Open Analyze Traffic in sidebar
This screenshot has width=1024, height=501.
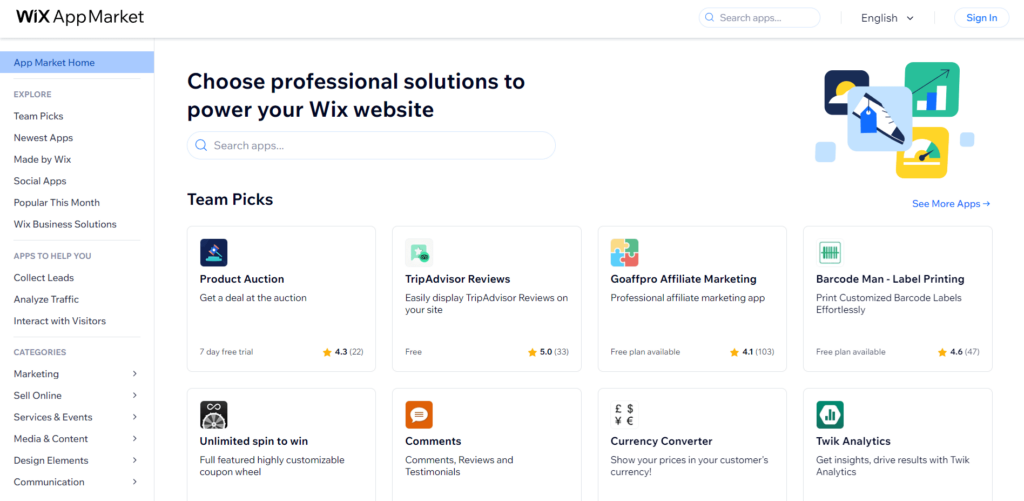46,299
